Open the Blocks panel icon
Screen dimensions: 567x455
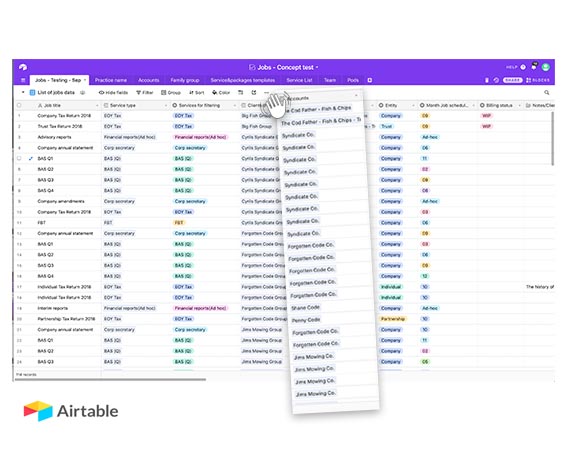(x=529, y=80)
